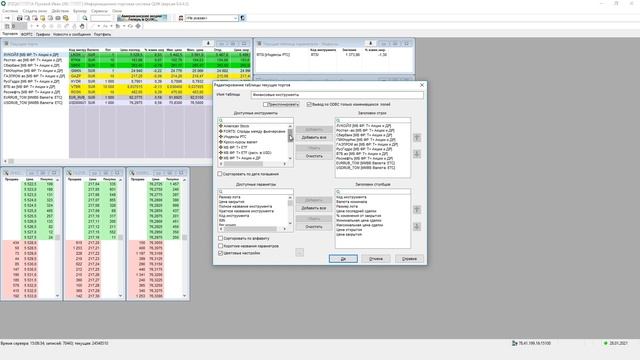Move selected column header up in the dialog
The height and width of the screenshot is (360, 640).
coord(417,209)
